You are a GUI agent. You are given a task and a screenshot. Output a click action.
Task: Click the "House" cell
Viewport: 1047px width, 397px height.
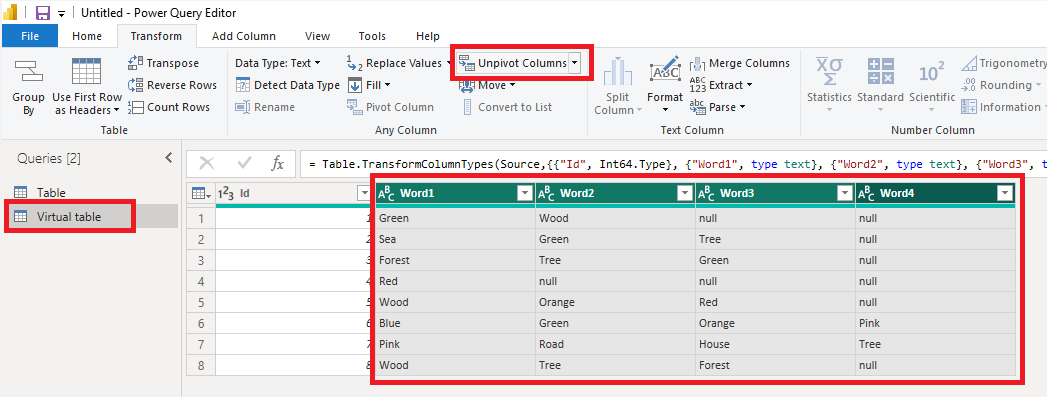coord(775,344)
